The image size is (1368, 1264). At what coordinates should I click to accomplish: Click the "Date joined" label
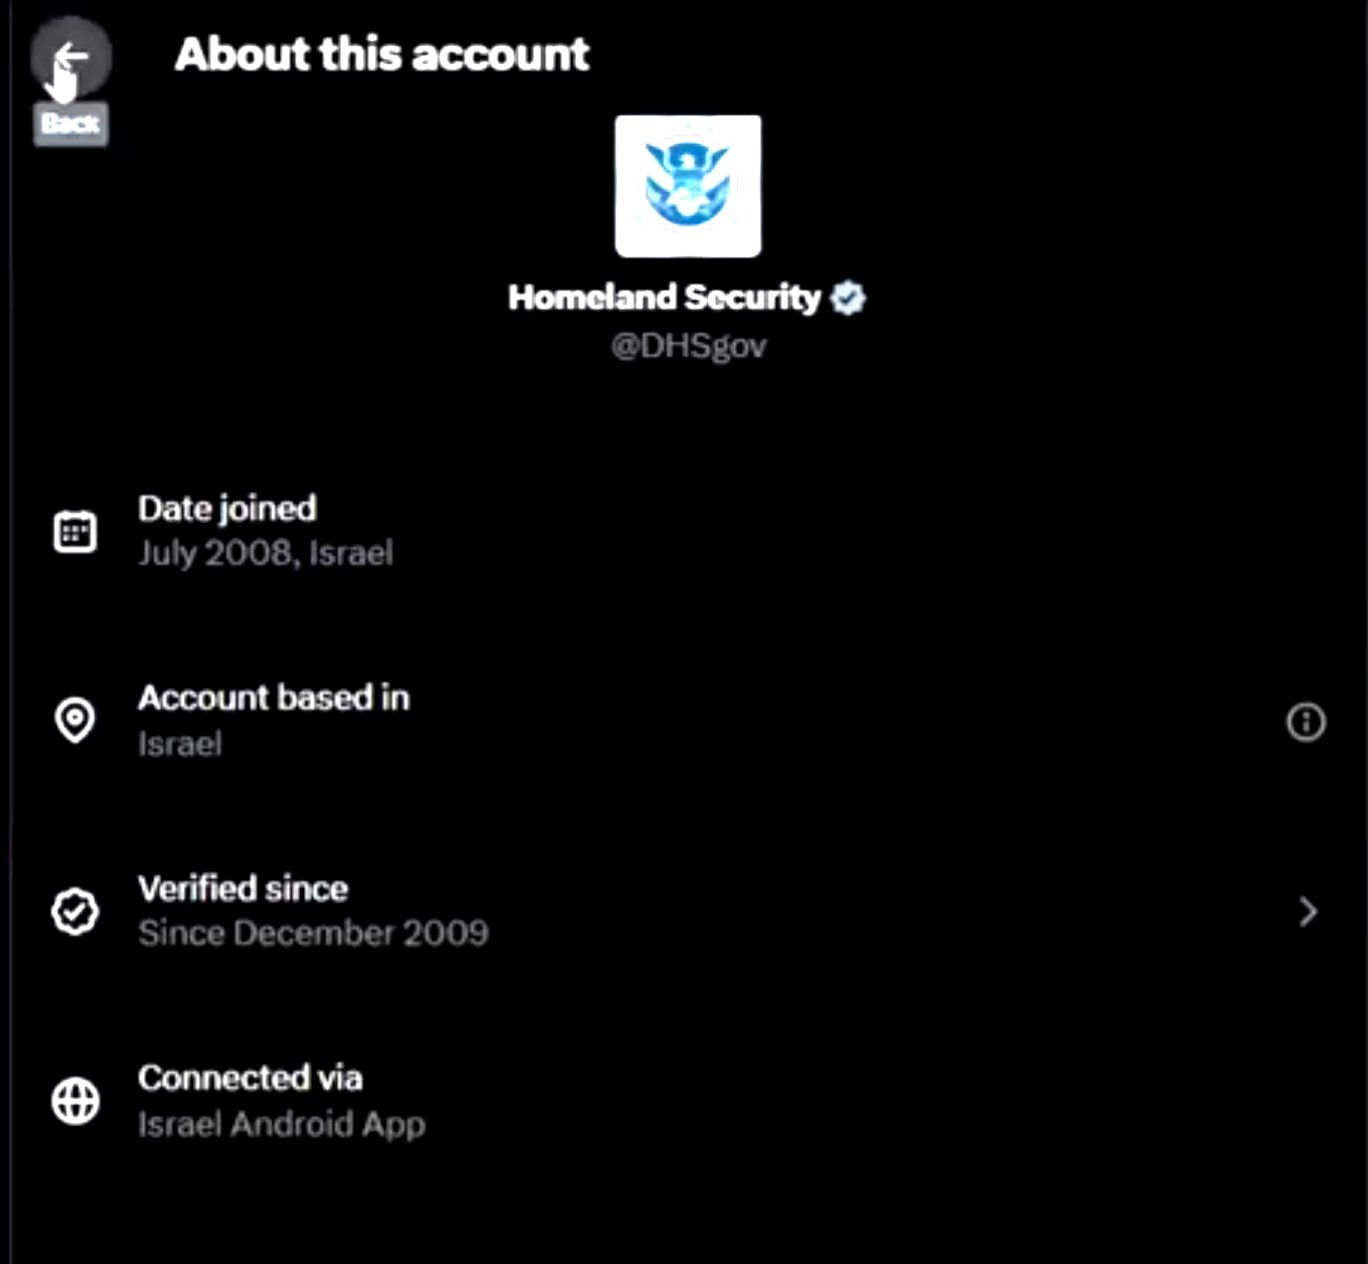(227, 508)
